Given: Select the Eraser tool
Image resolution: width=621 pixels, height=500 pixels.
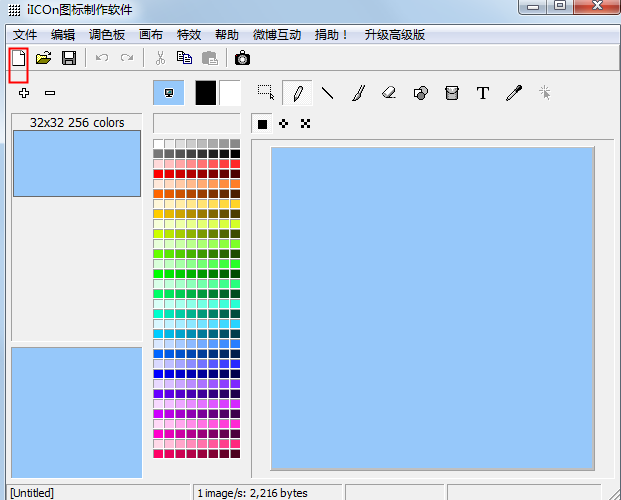Looking at the screenshot, I should tap(389, 93).
